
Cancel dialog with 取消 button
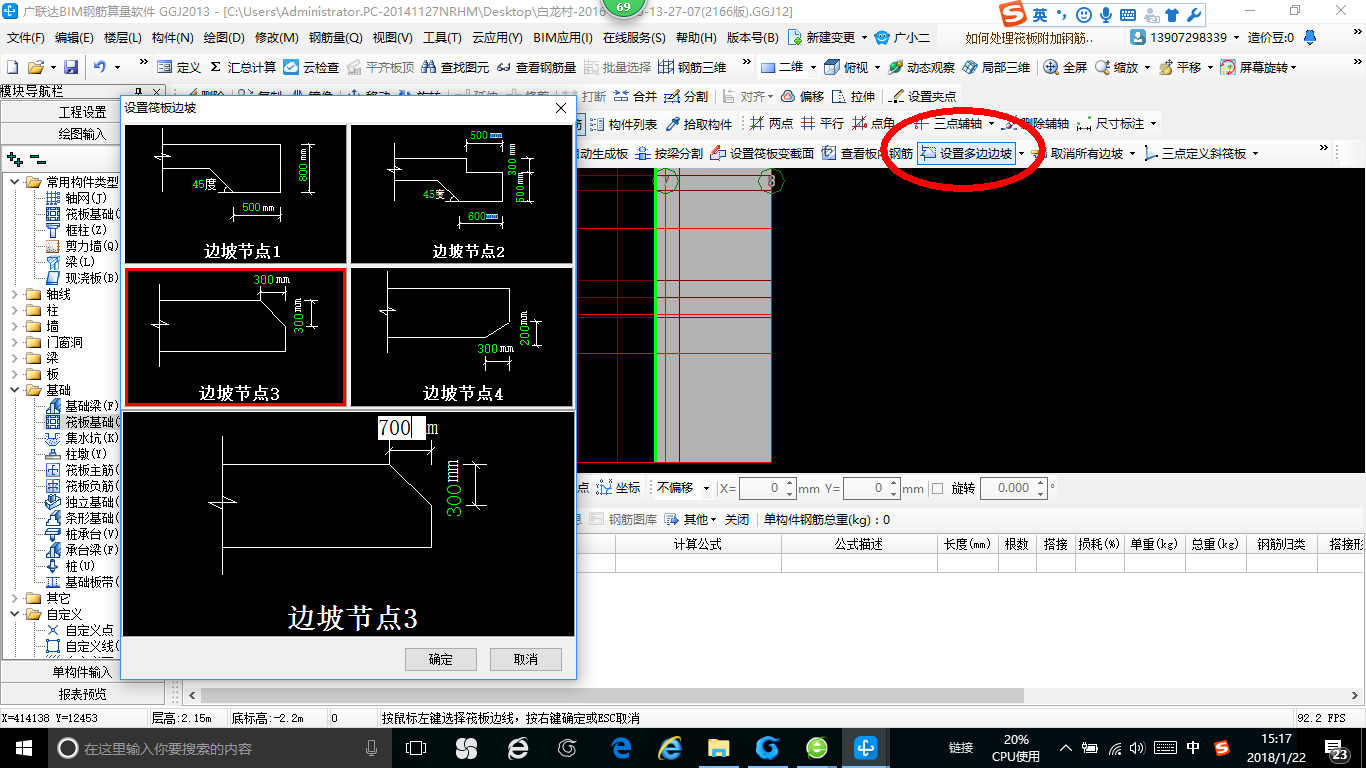(x=525, y=659)
